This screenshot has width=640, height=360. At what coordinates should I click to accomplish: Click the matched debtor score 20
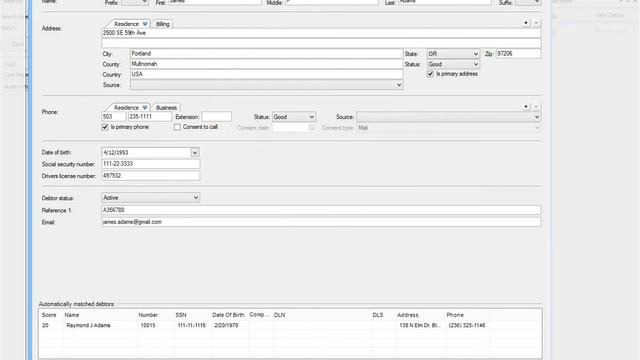[45, 326]
